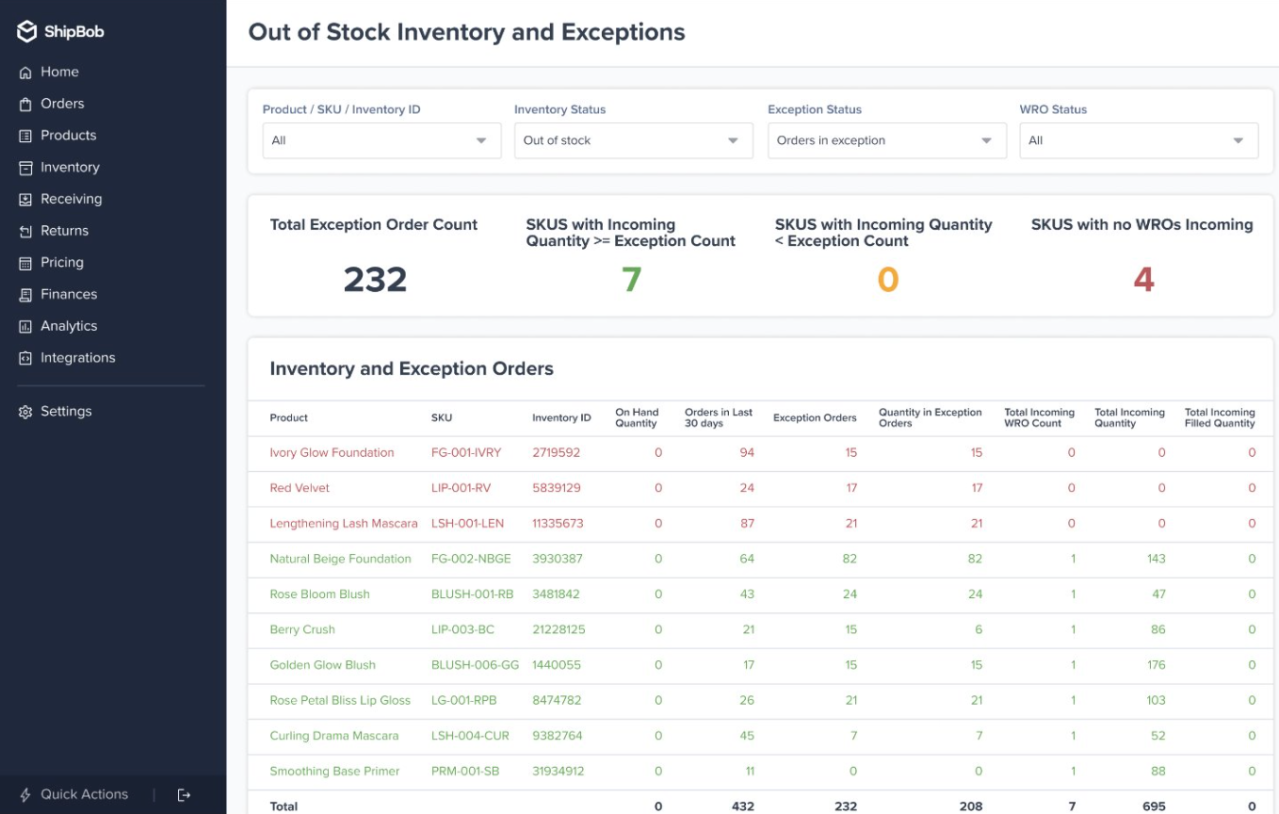
Task: Expand the Inventory Status dropdown
Action: (632, 141)
